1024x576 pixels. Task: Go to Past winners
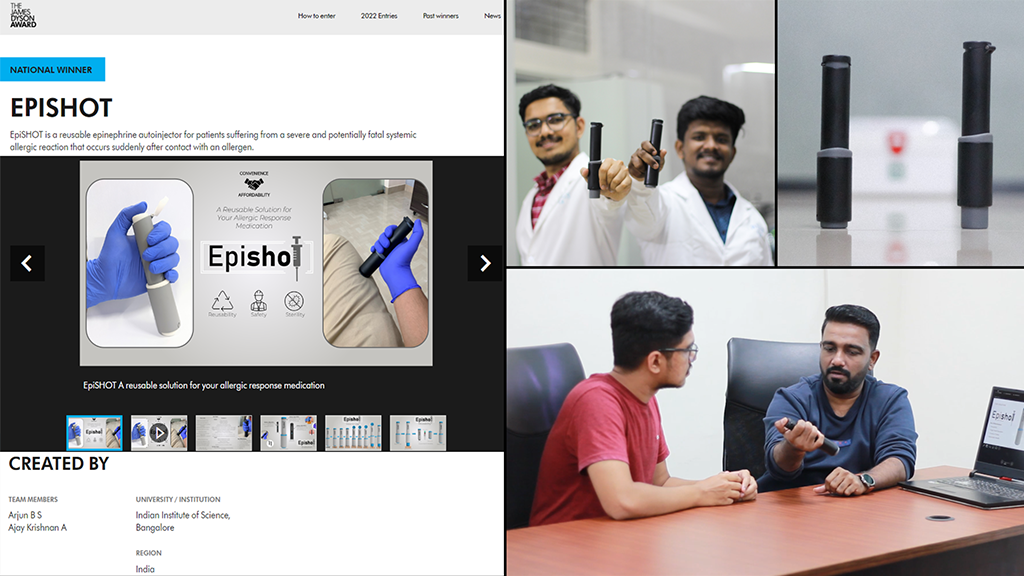[x=440, y=16]
